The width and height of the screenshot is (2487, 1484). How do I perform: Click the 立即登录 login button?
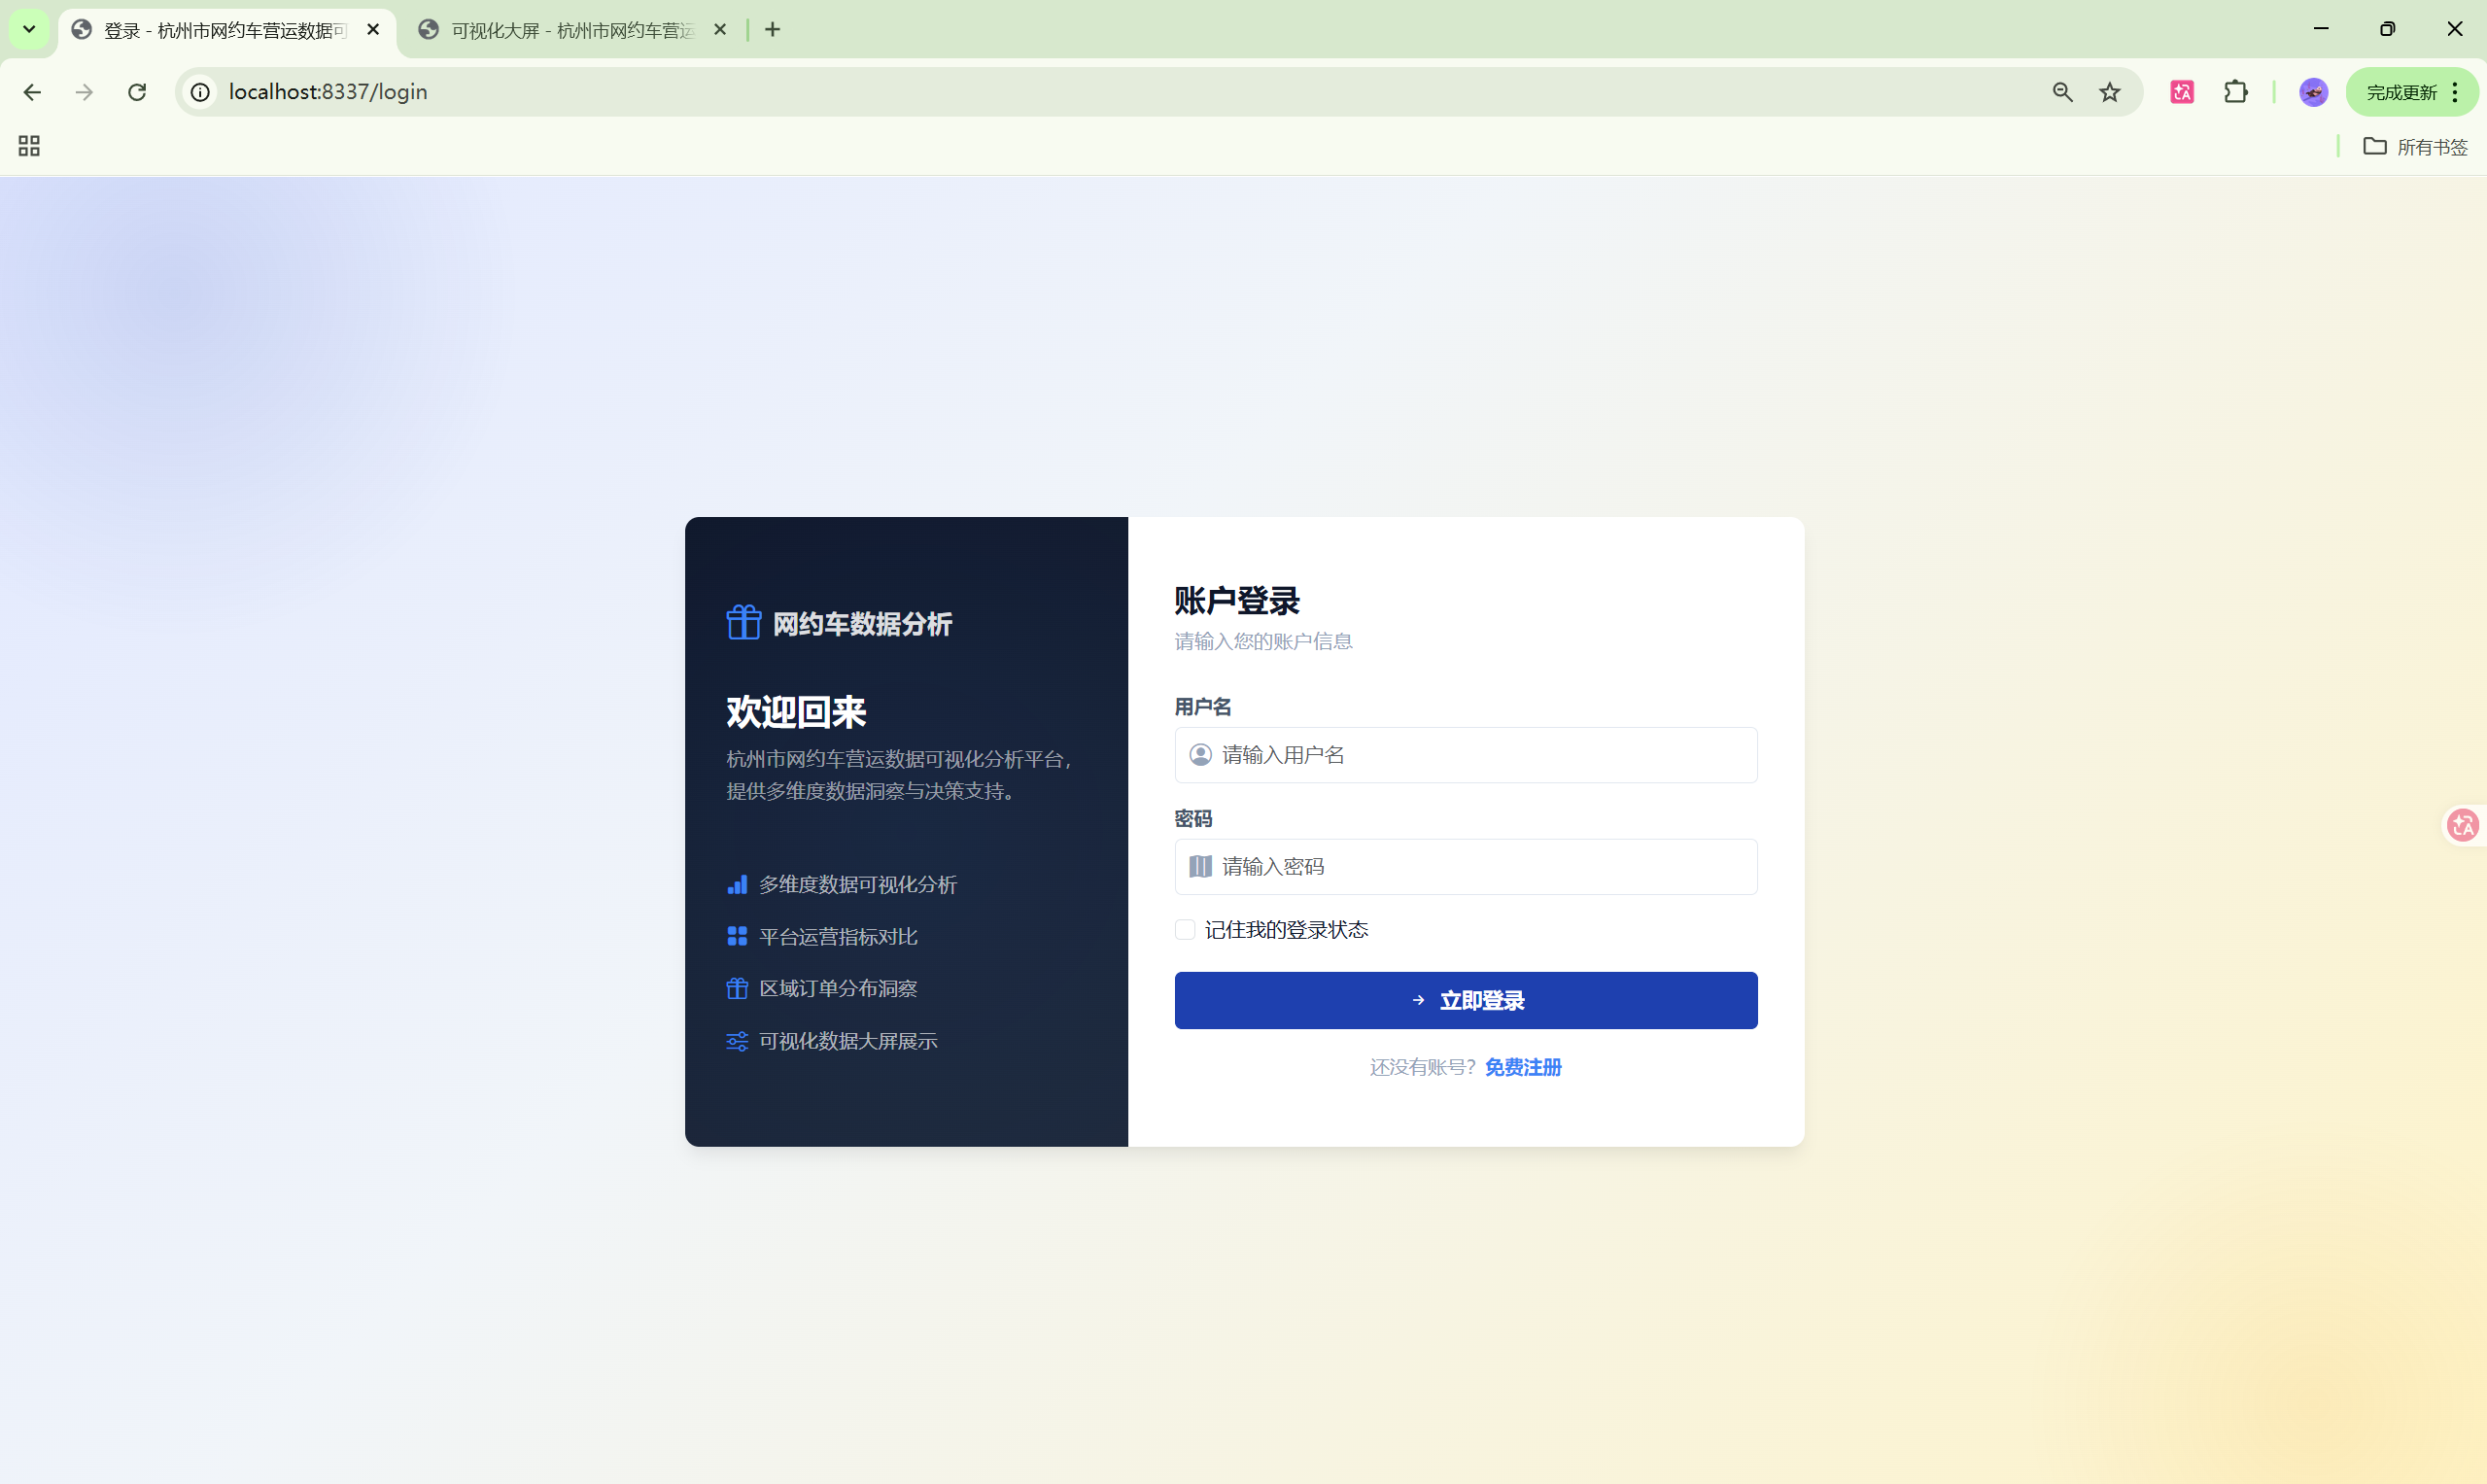coord(1465,1000)
